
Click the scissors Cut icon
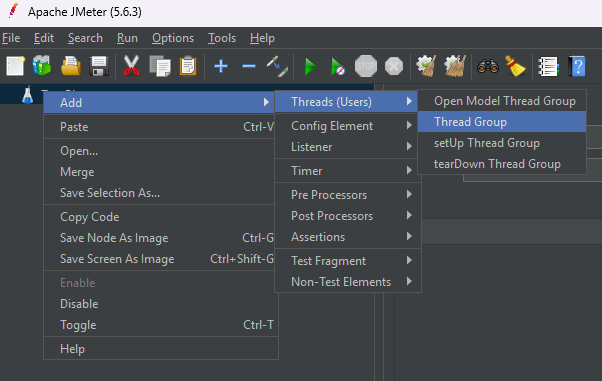(131, 66)
